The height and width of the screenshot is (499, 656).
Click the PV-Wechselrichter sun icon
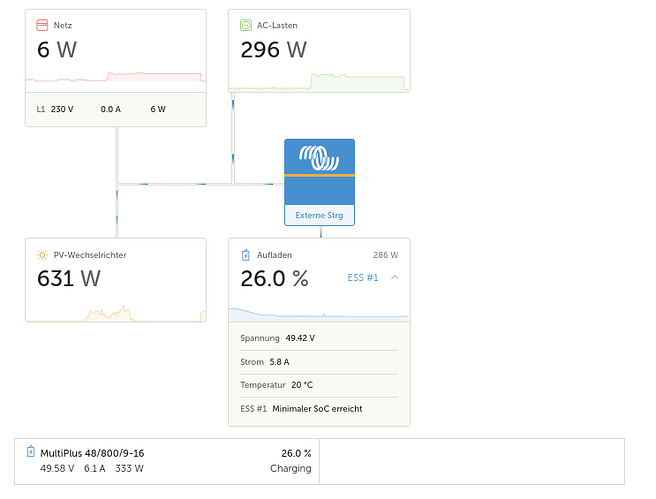42,255
